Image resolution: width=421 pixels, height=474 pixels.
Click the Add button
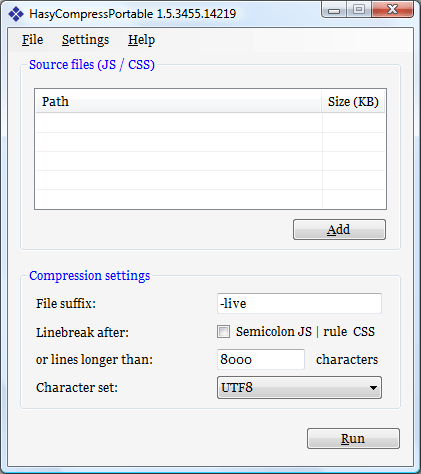(339, 229)
